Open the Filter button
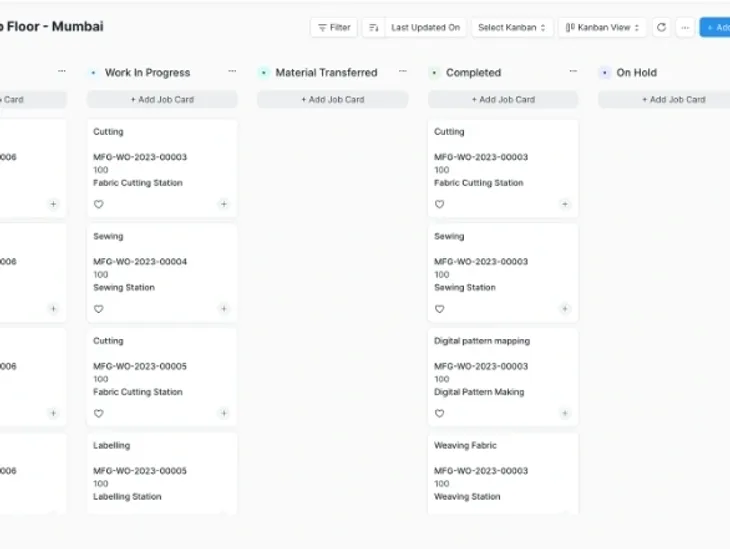Image resolution: width=730 pixels, height=549 pixels. pos(334,27)
